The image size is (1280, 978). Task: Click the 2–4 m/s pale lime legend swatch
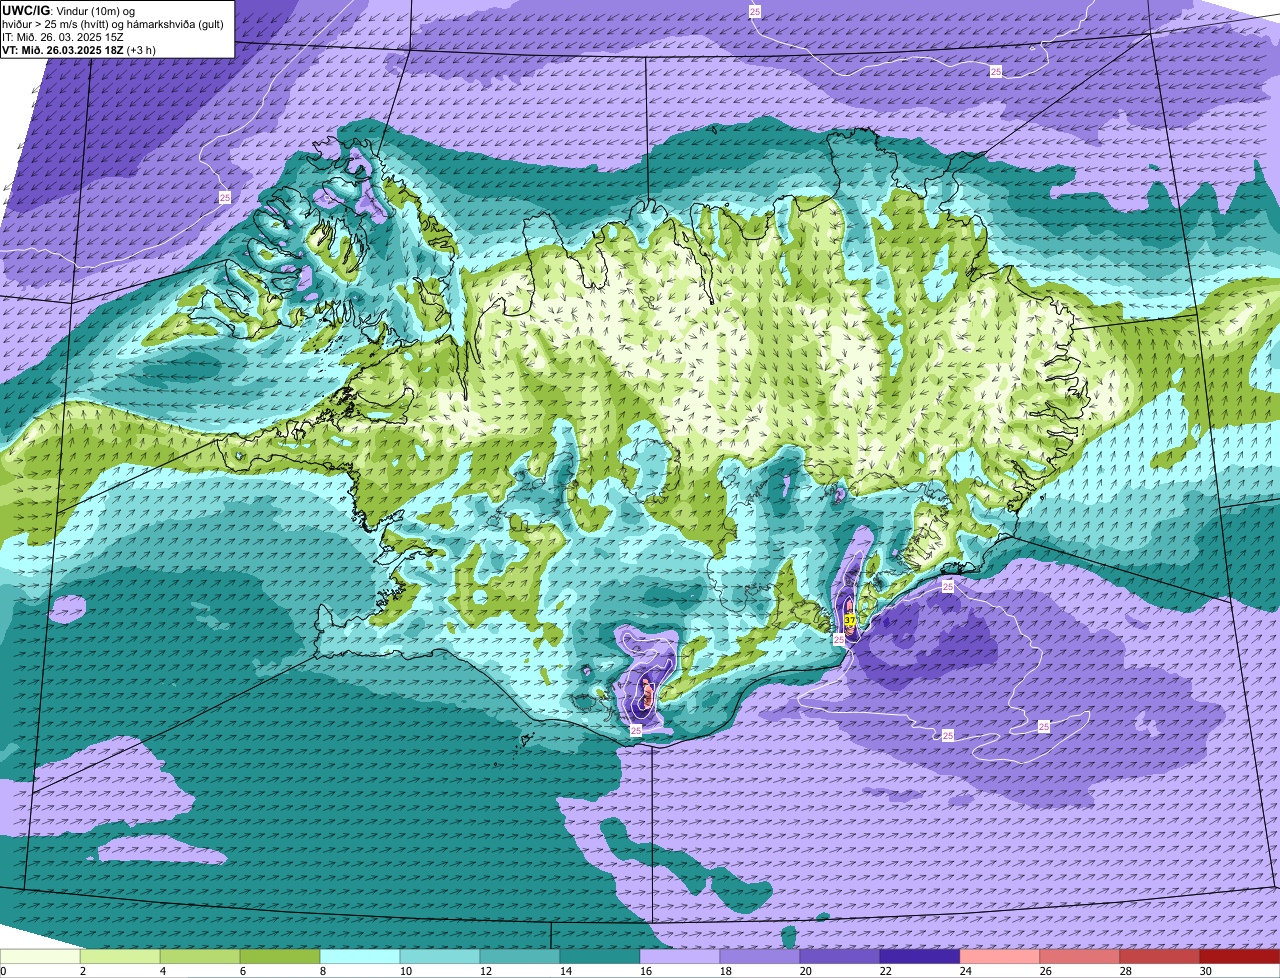[120, 956]
